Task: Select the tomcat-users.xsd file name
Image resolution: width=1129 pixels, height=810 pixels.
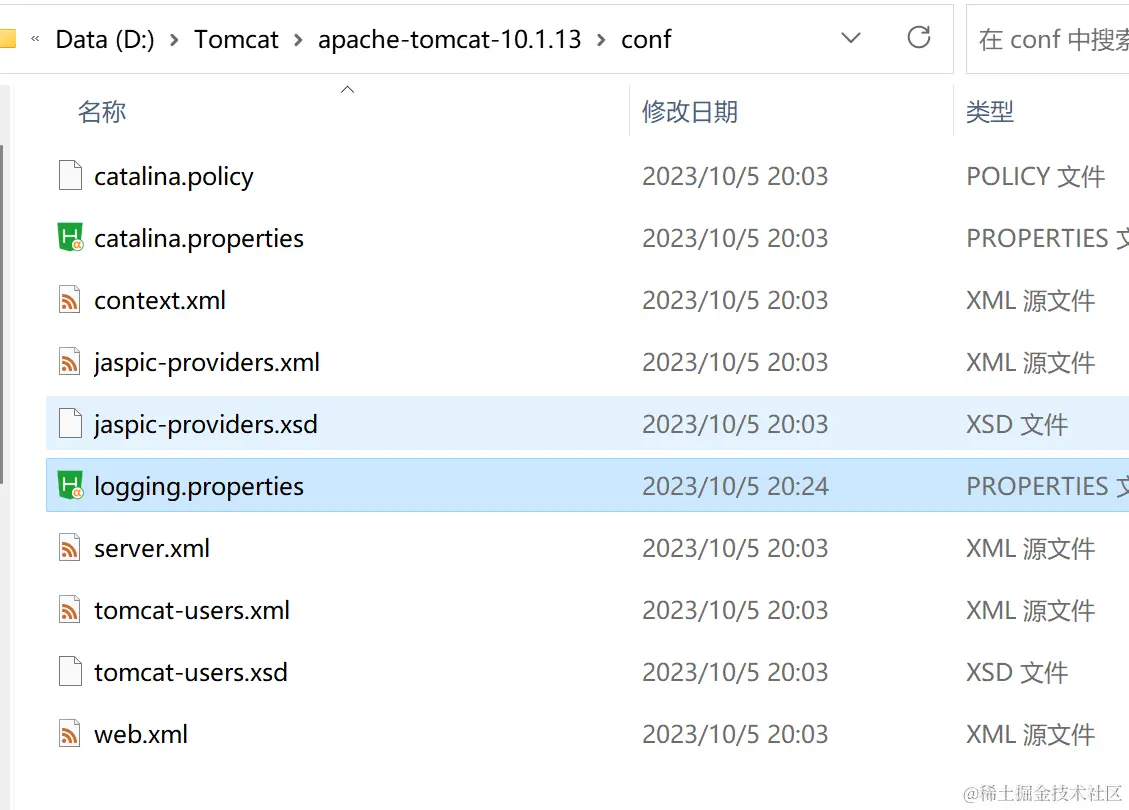Action: (x=191, y=672)
